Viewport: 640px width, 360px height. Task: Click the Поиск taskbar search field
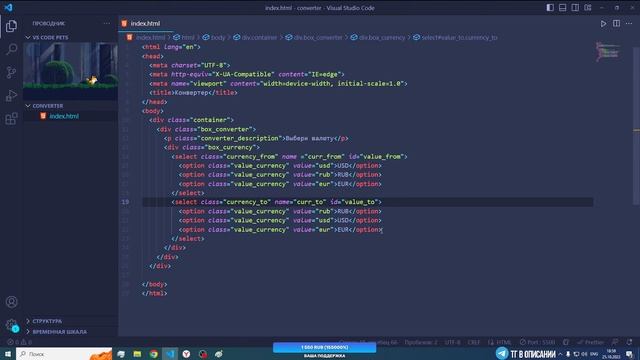coord(64,354)
